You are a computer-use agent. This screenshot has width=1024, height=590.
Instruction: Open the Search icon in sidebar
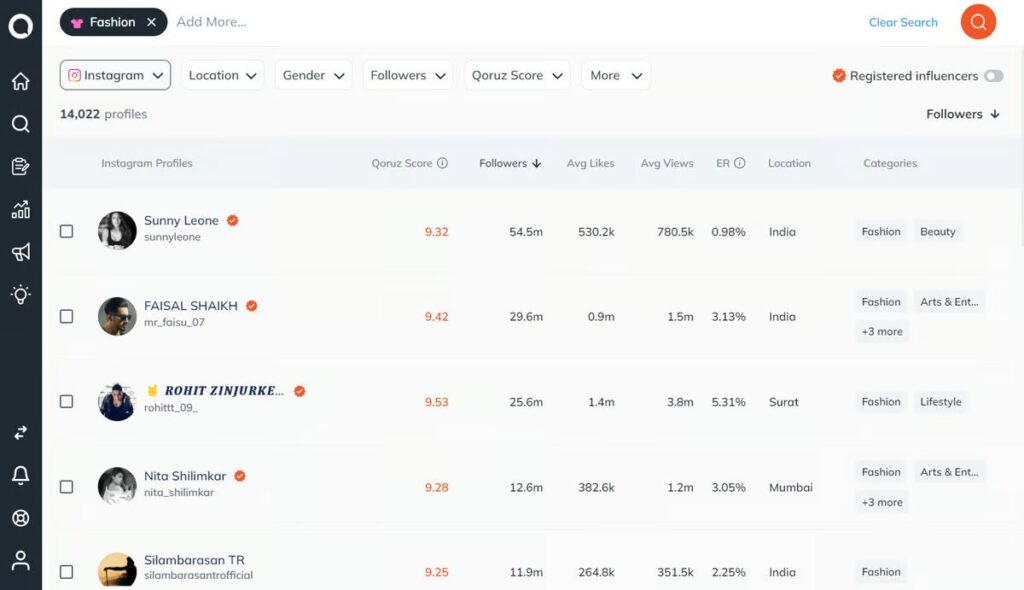pyautogui.click(x=20, y=123)
